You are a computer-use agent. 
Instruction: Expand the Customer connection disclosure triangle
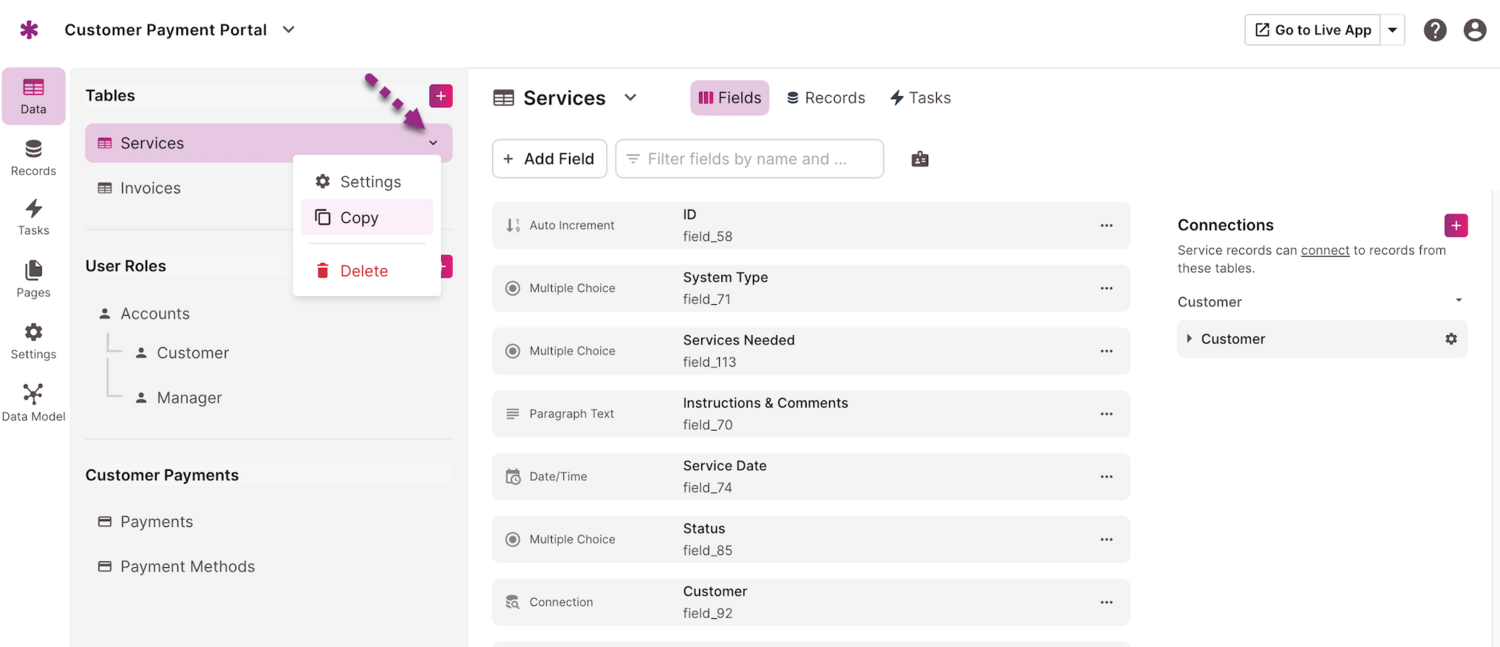(1189, 339)
